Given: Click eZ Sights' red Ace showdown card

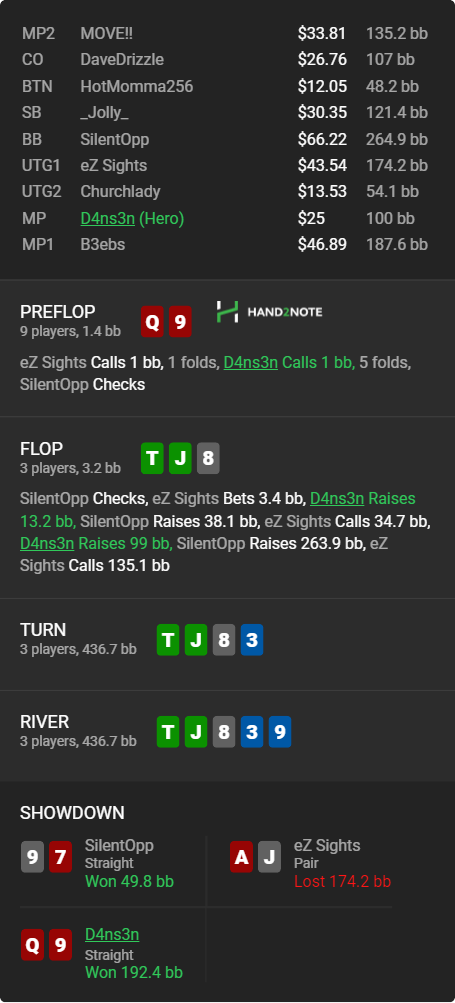Looking at the screenshot, I should tap(241, 857).
